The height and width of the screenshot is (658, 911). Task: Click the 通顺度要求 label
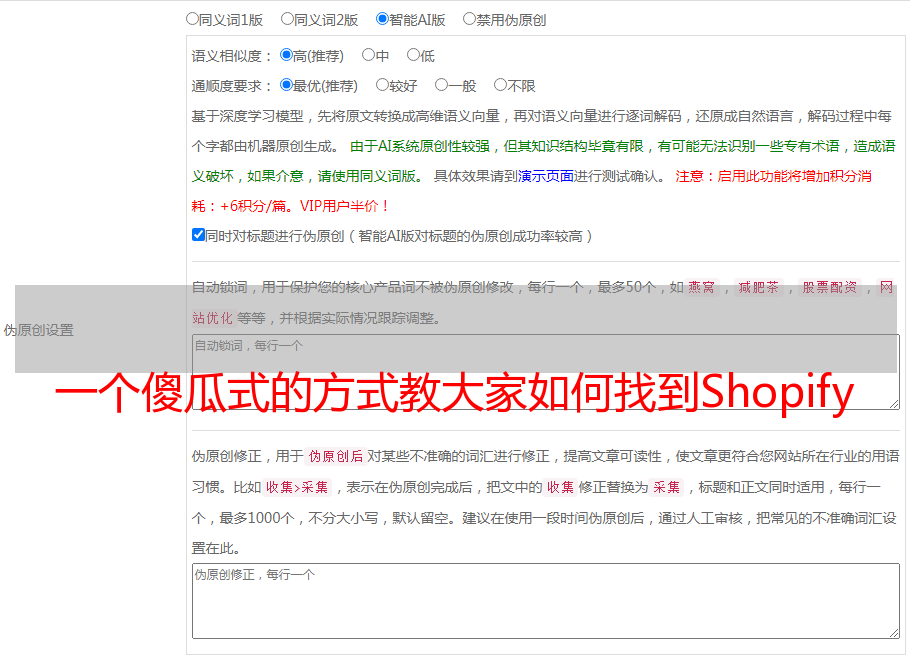(231, 86)
